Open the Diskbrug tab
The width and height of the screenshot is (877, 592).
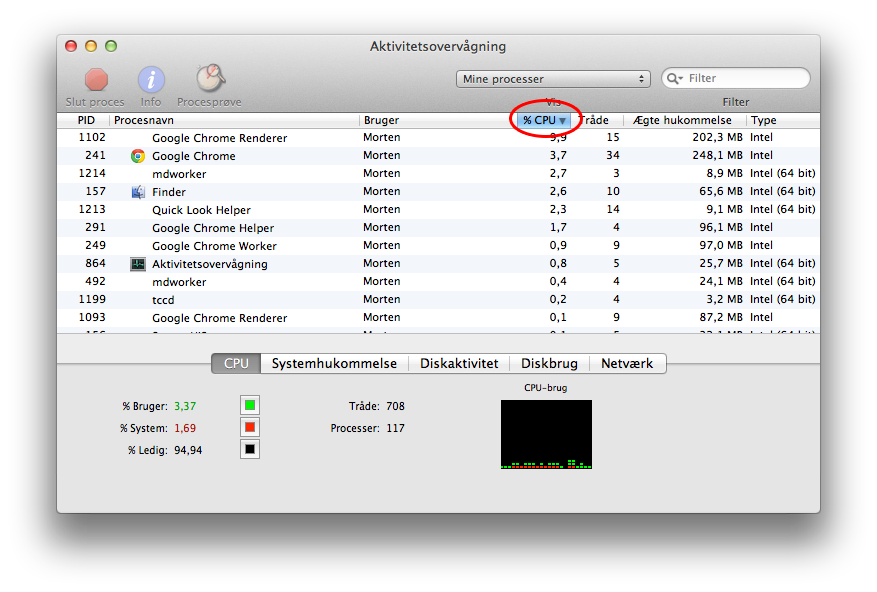click(549, 363)
